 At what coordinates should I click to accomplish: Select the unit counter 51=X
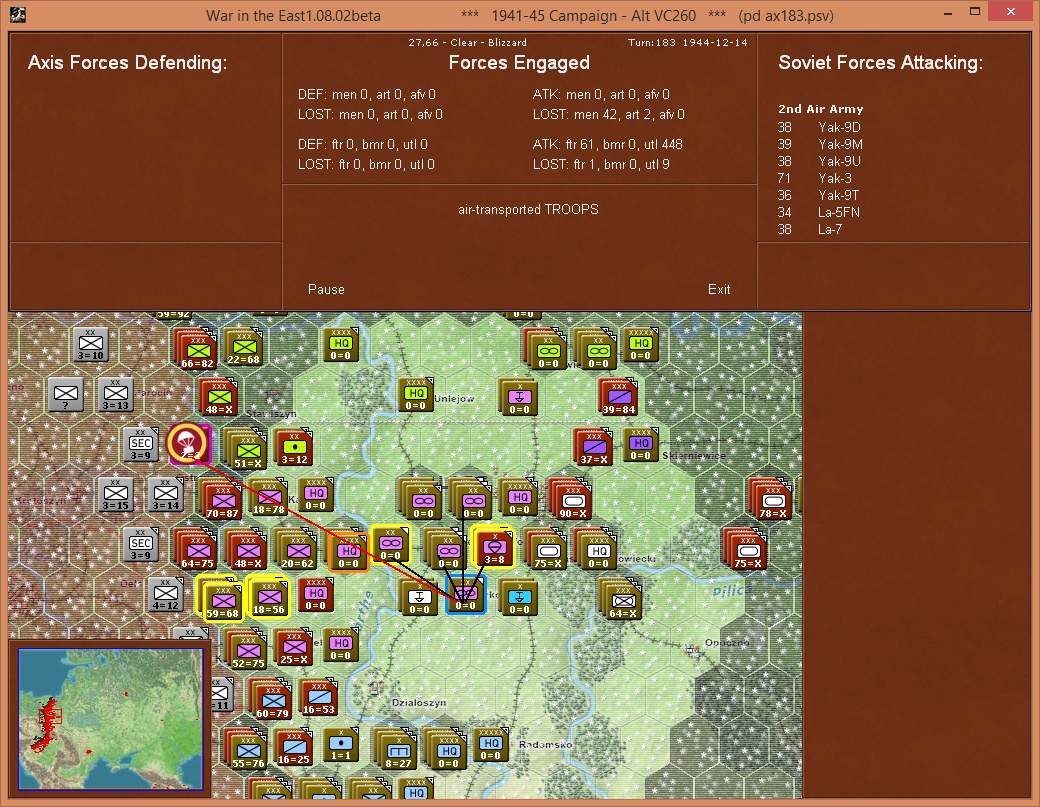click(x=247, y=451)
